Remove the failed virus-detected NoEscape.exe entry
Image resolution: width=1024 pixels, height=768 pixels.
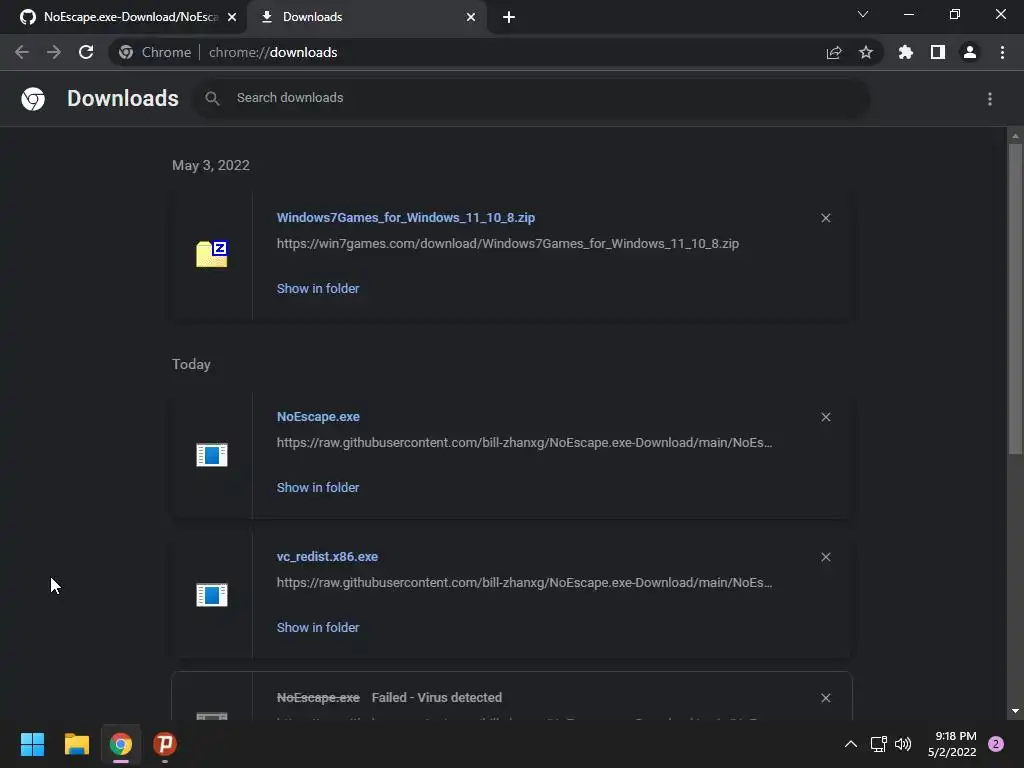click(825, 698)
